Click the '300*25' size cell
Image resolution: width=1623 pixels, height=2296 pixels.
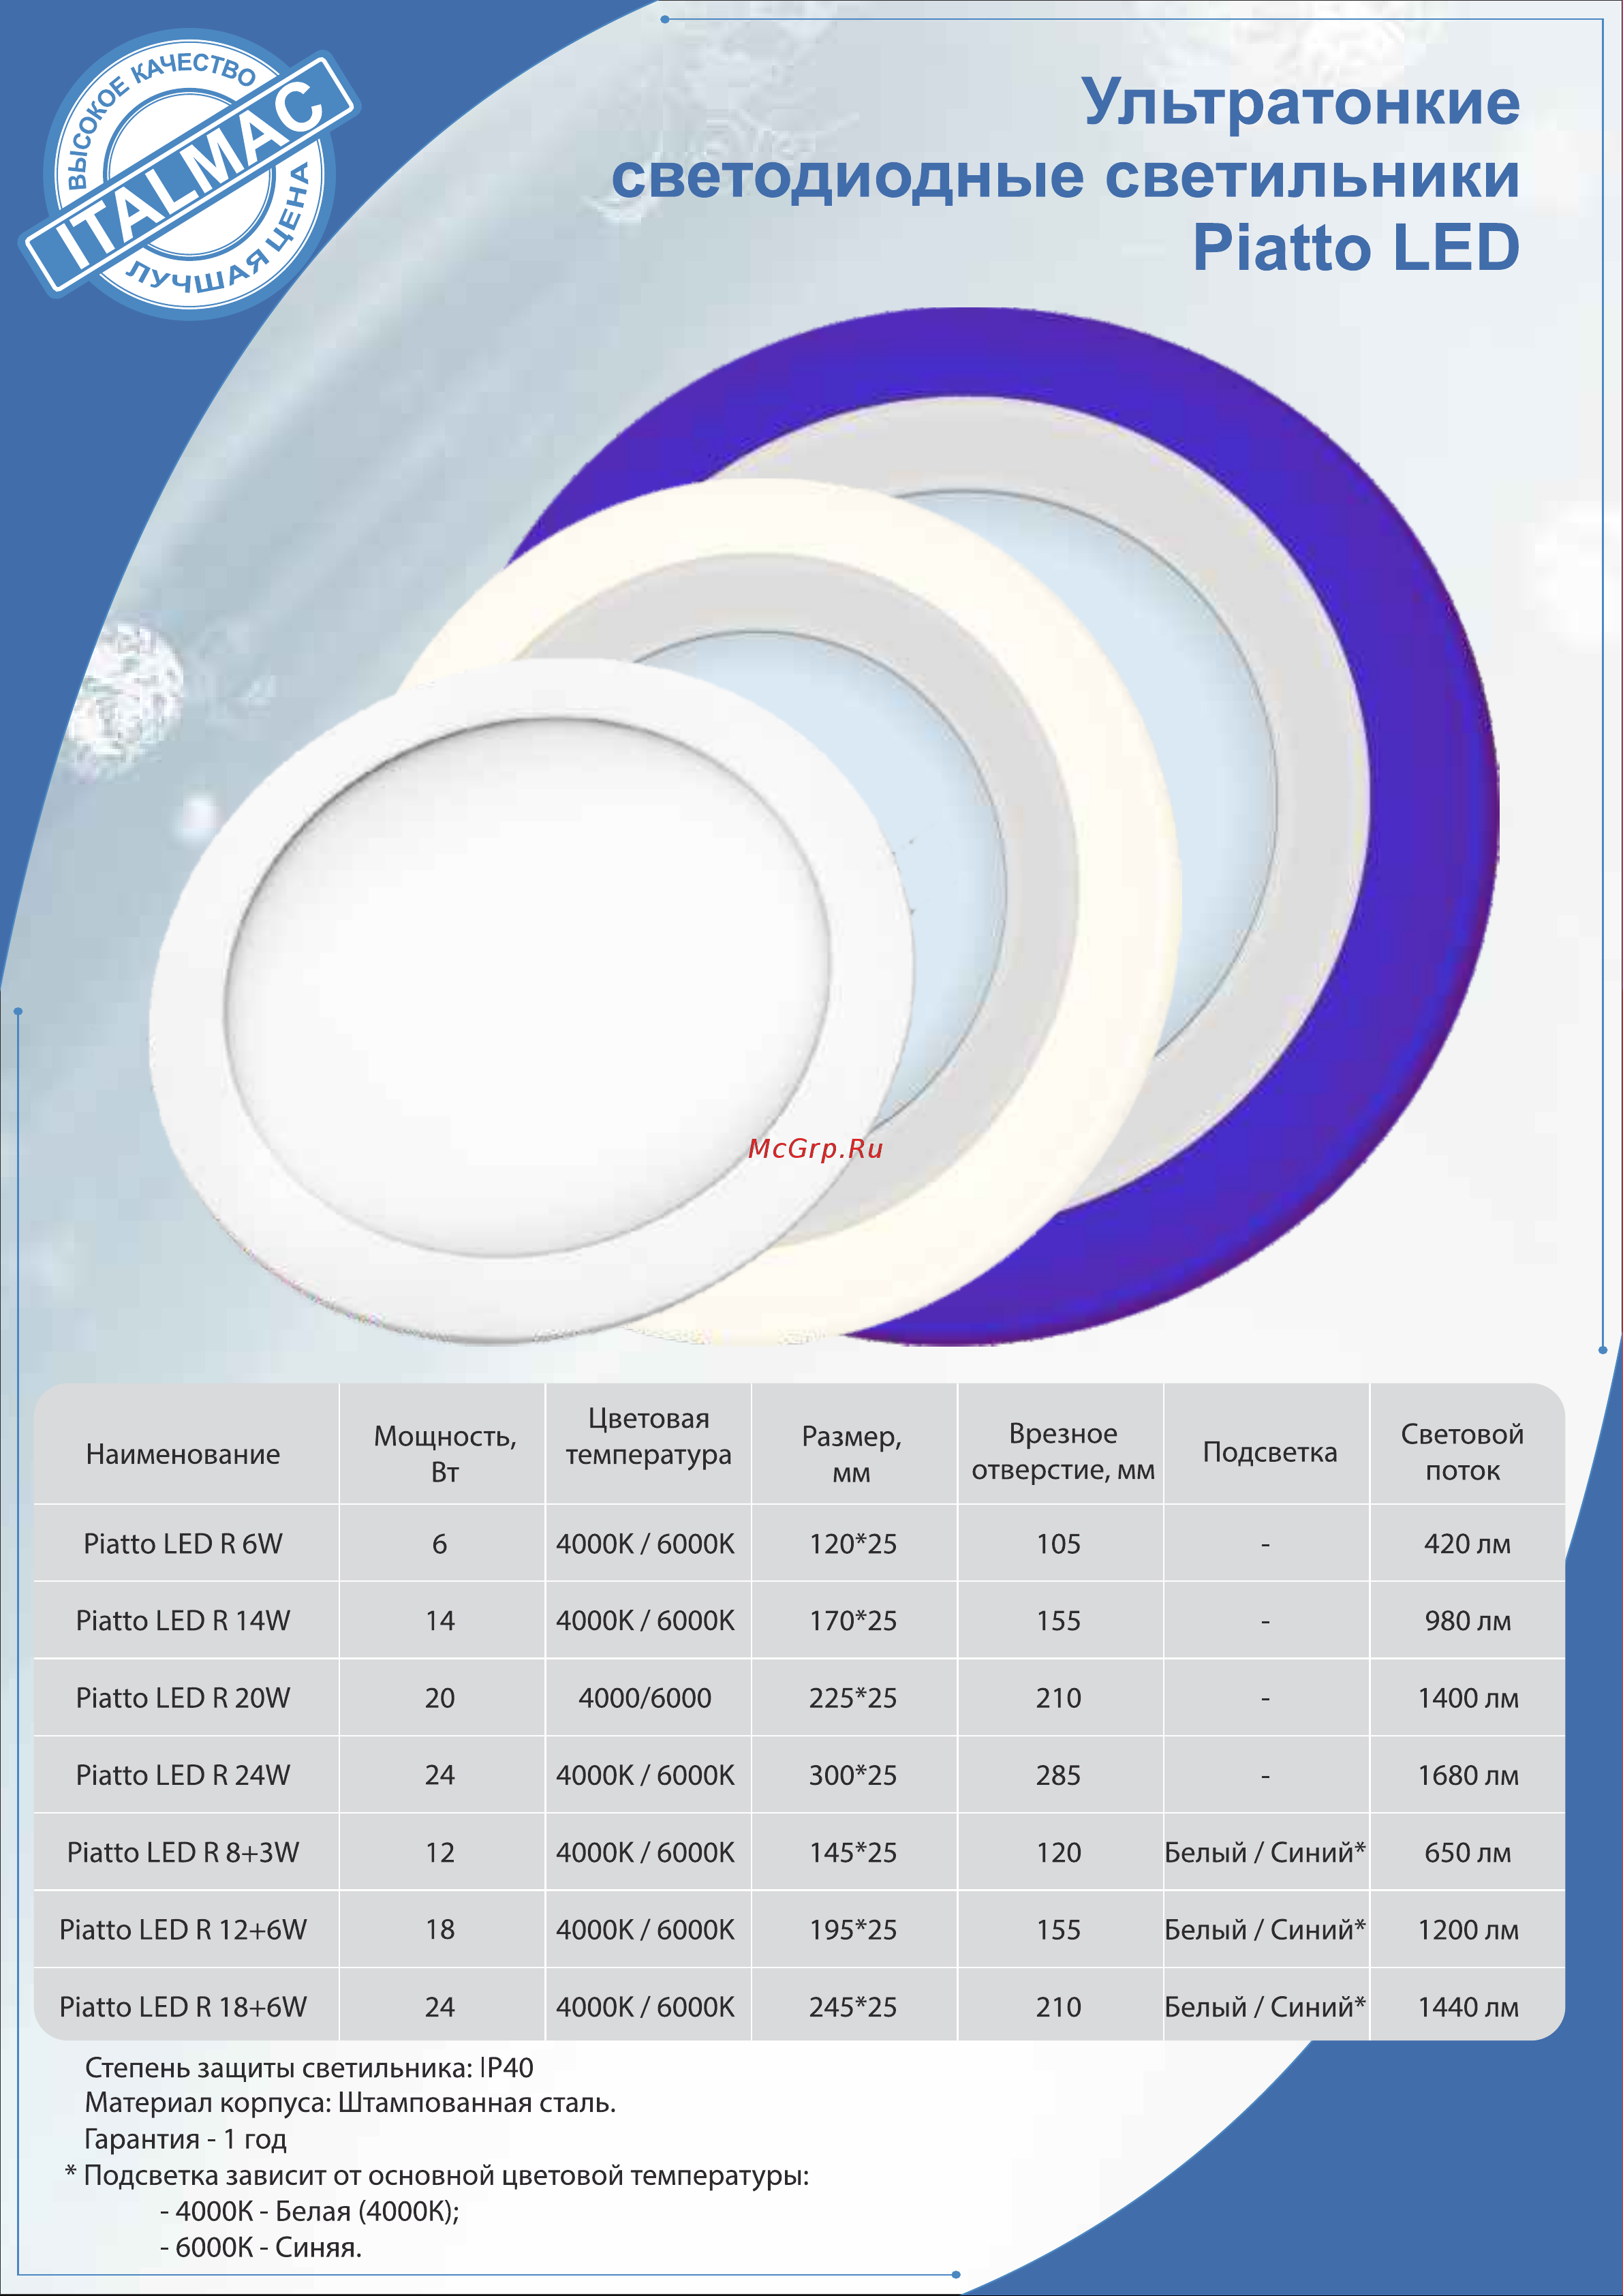click(853, 1775)
